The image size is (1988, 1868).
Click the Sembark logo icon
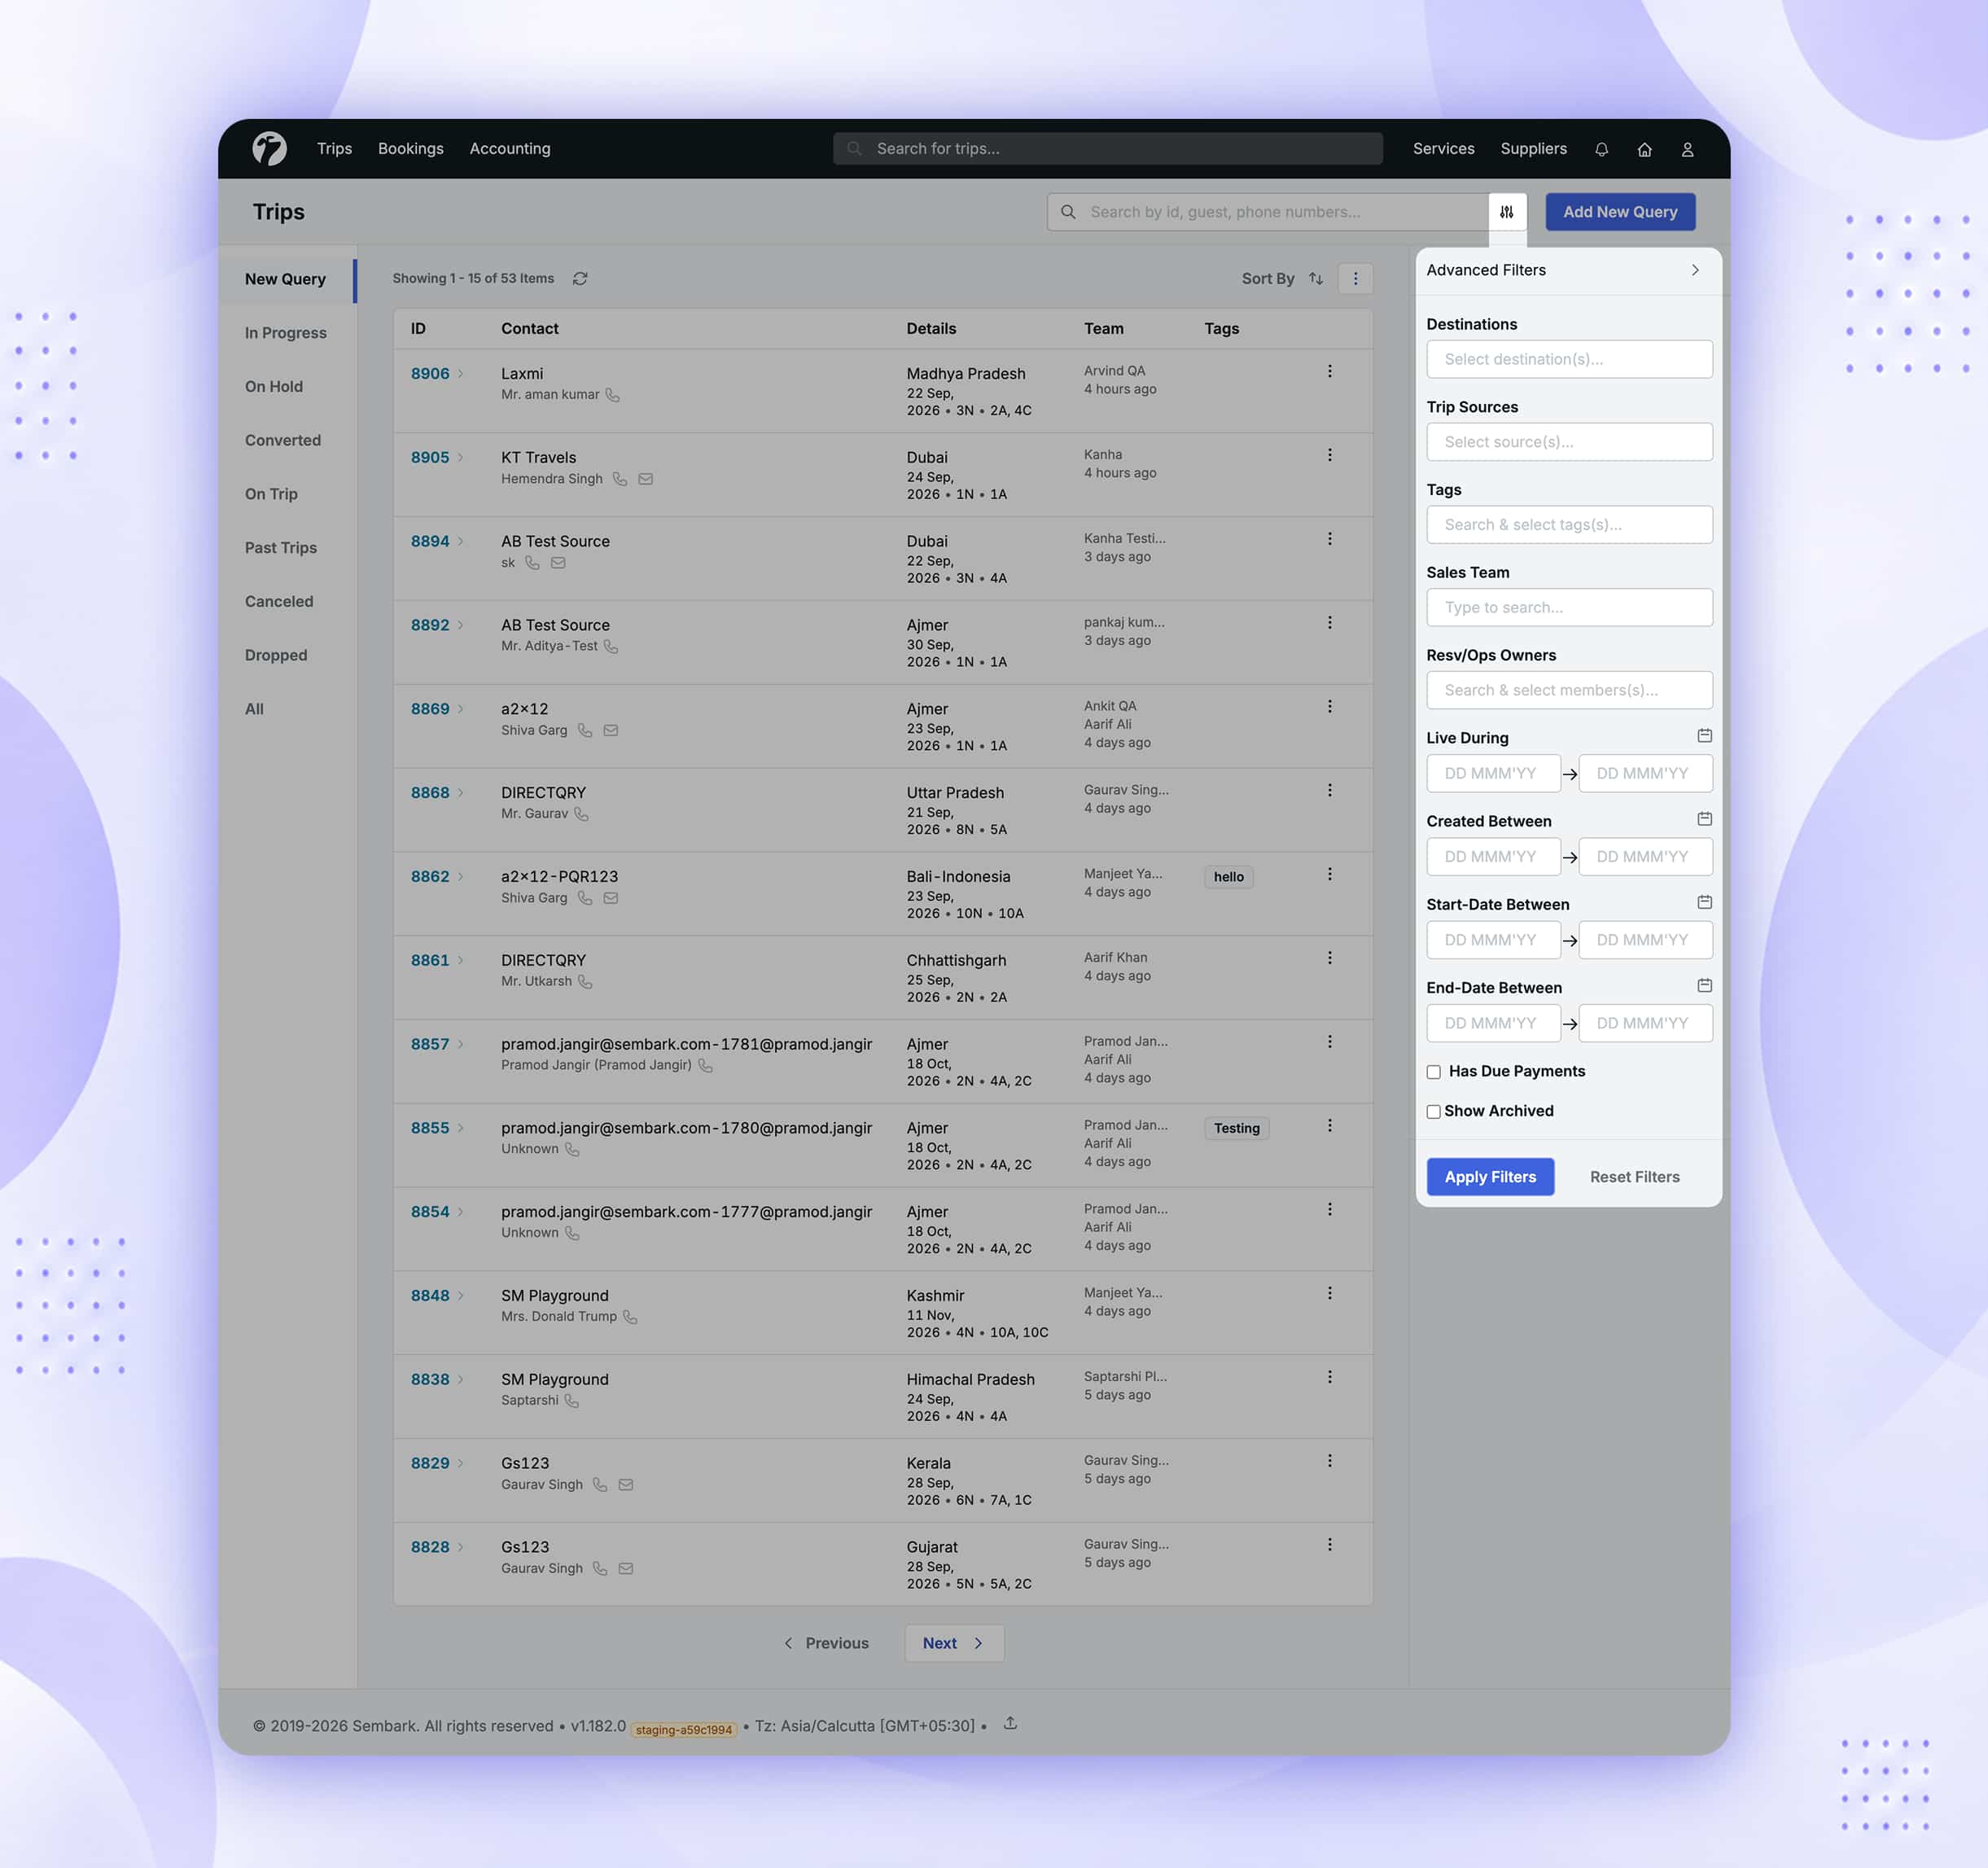[x=269, y=148]
